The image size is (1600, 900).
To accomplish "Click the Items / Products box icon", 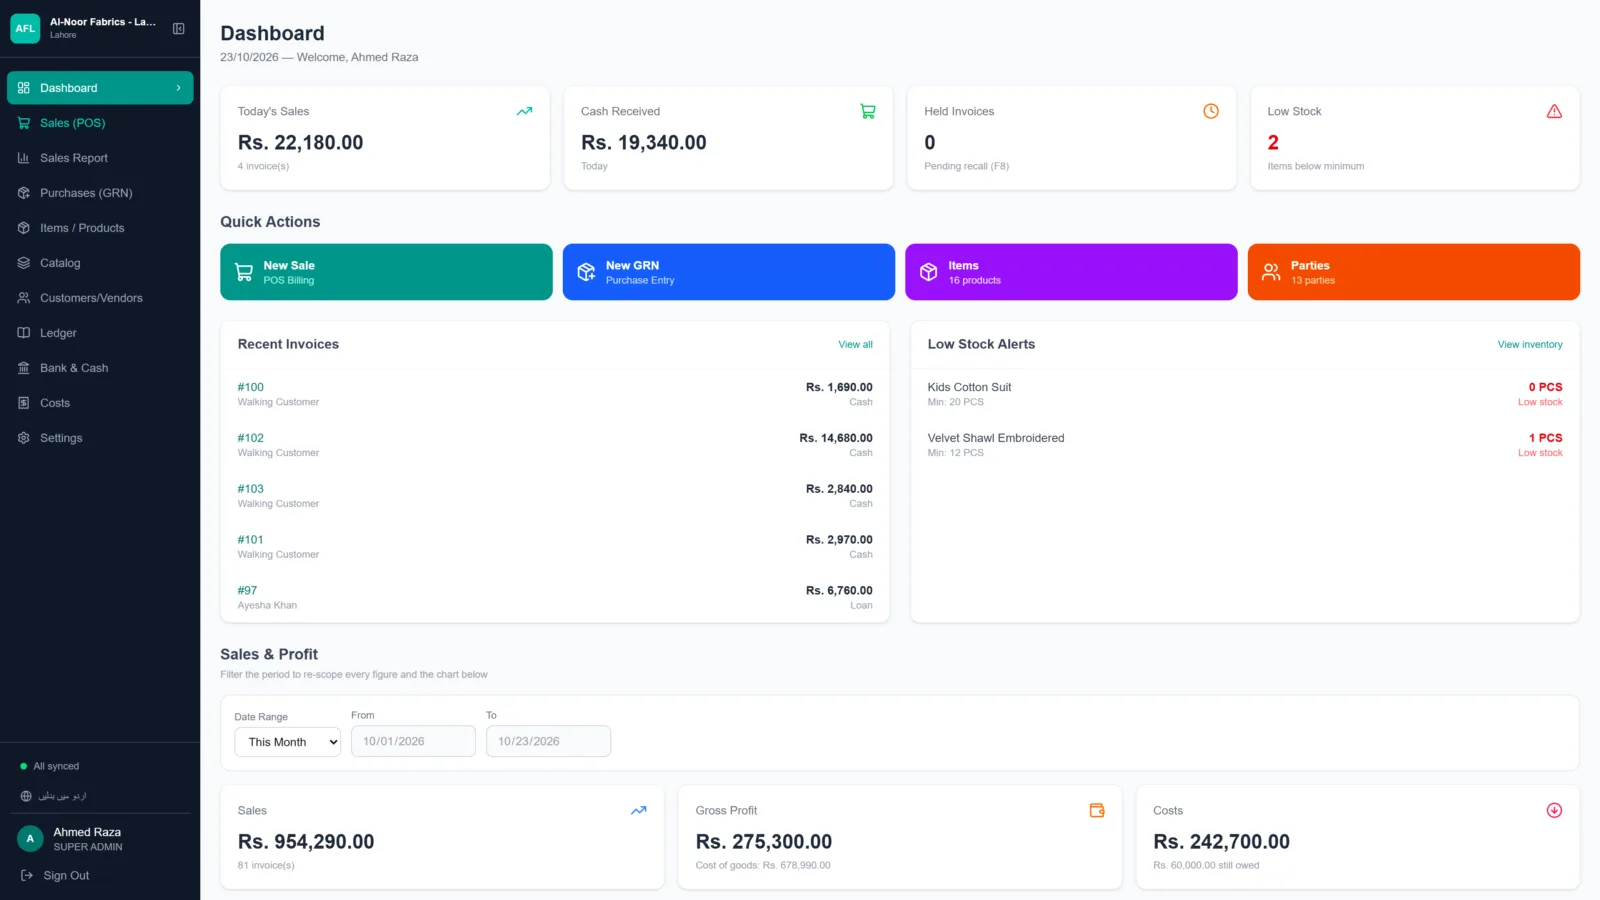I will tap(24, 228).
